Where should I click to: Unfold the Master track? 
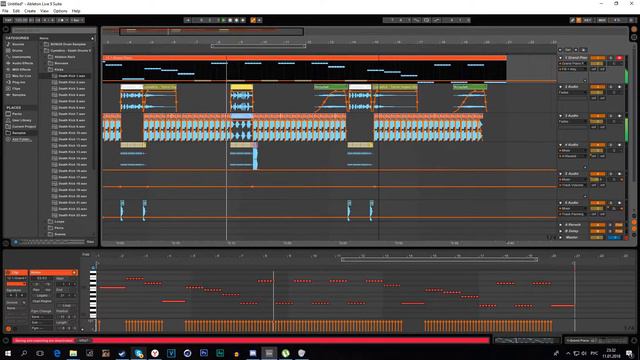tap(560, 237)
